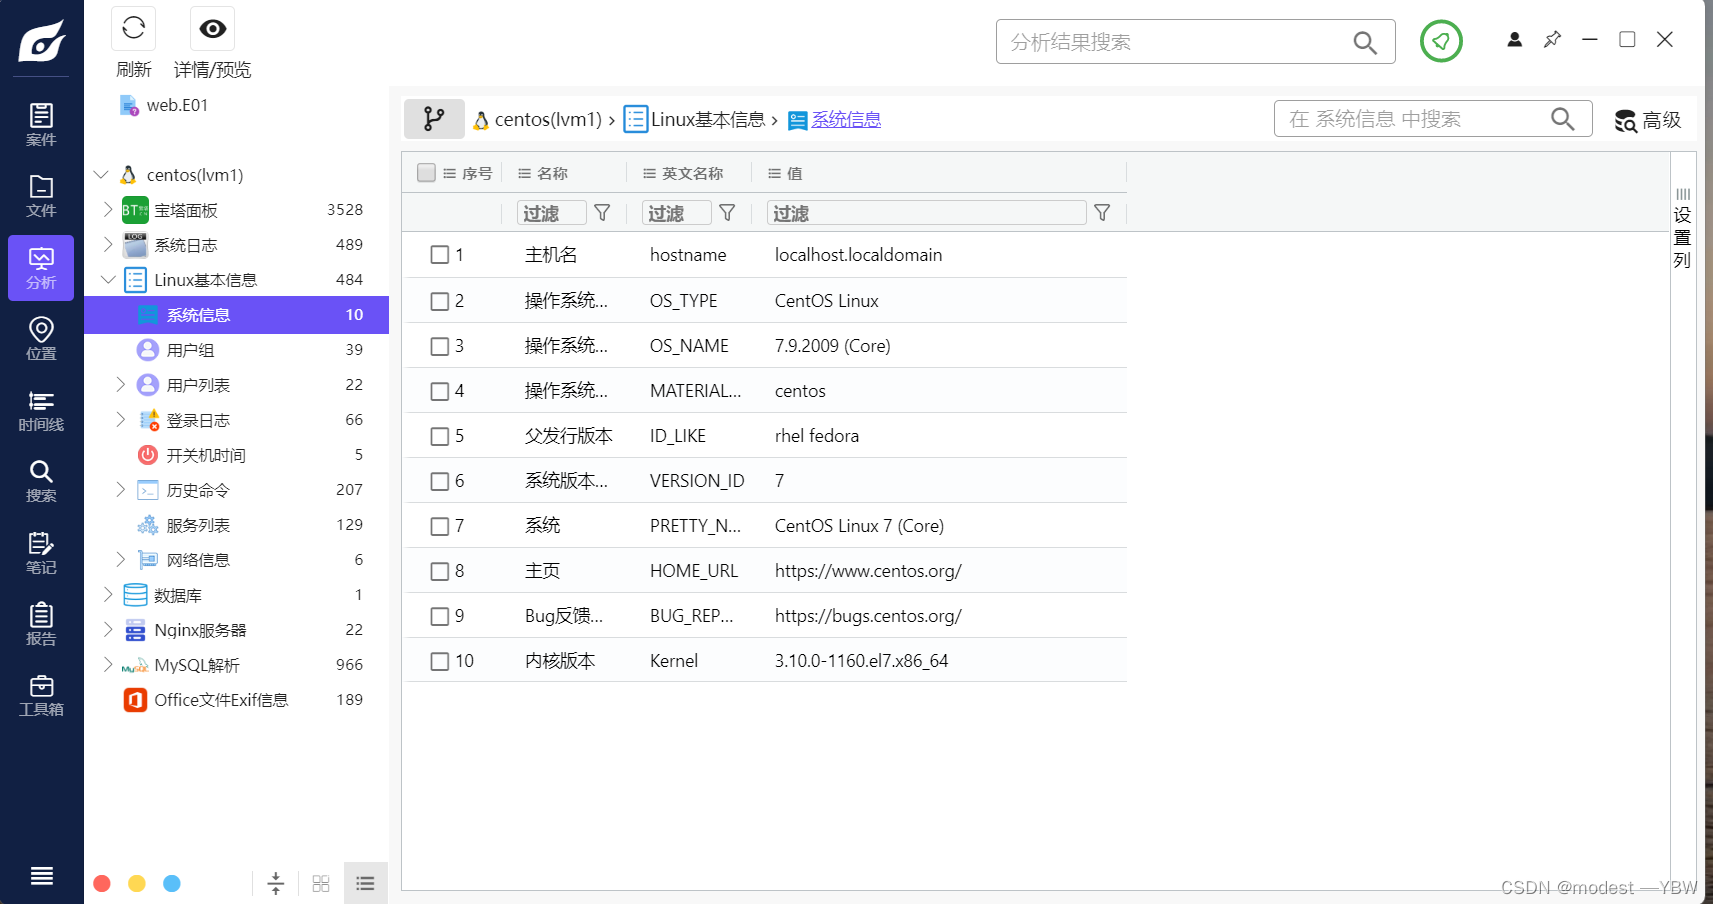Expand the 系统日志 tree node
Screen dimensions: 1713x904
tap(108, 245)
